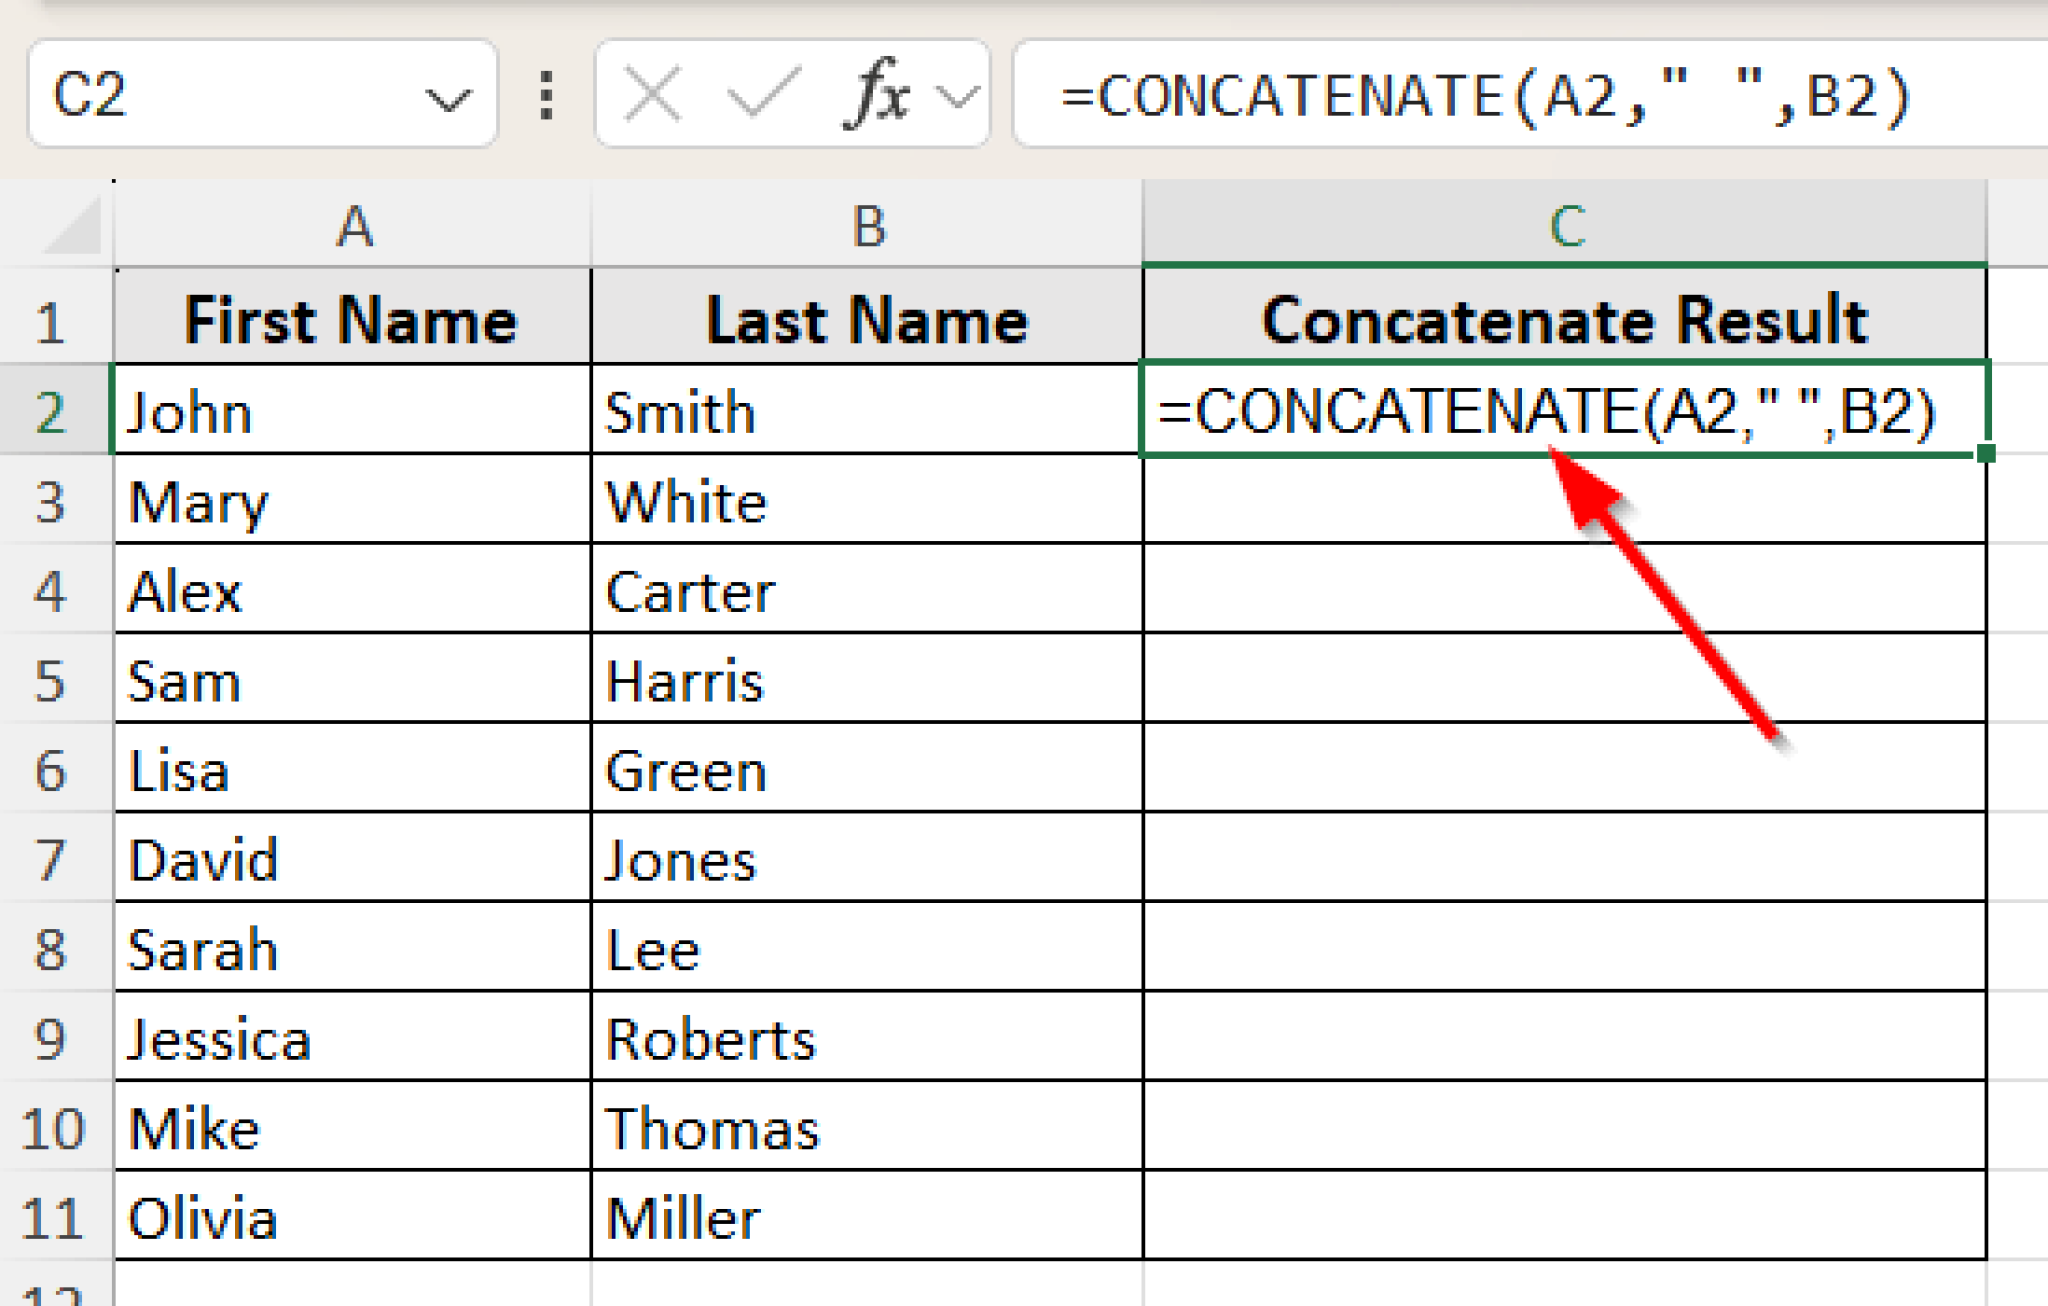Click the Enter checkmark formula button
The height and width of the screenshot is (1306, 2048).
762,96
